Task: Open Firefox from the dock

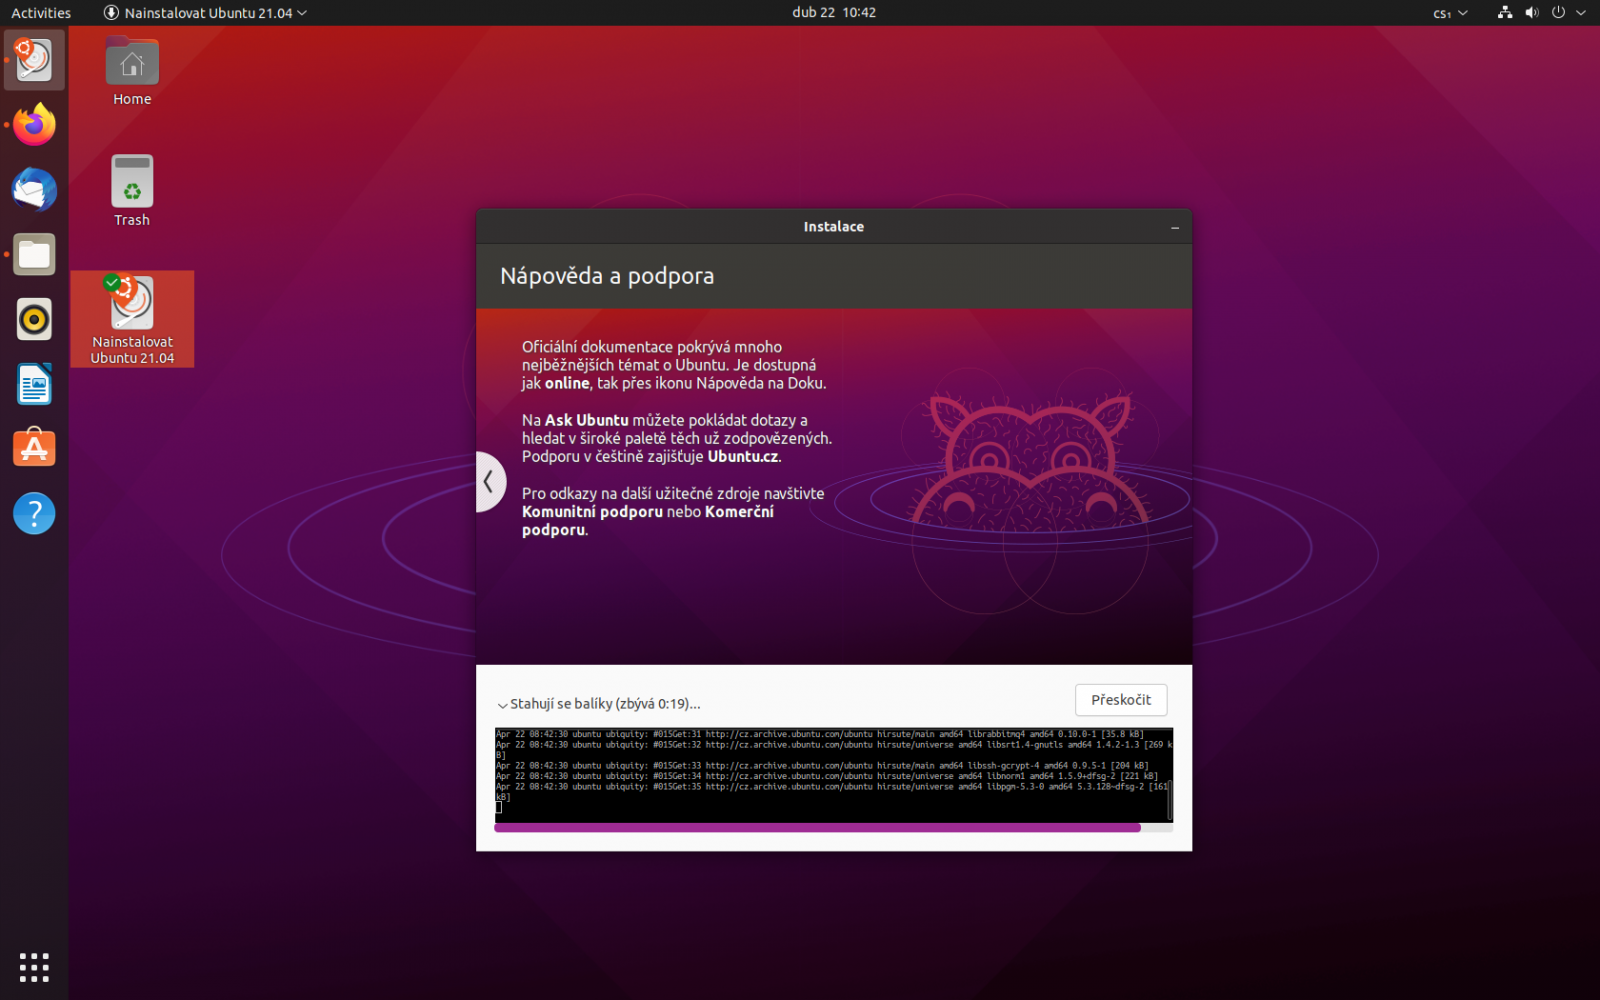Action: point(33,124)
